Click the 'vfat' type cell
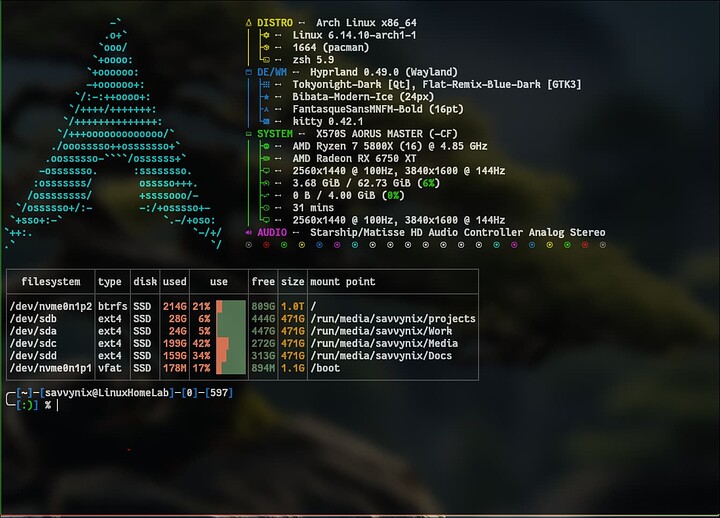720x518 pixels. [x=110, y=368]
